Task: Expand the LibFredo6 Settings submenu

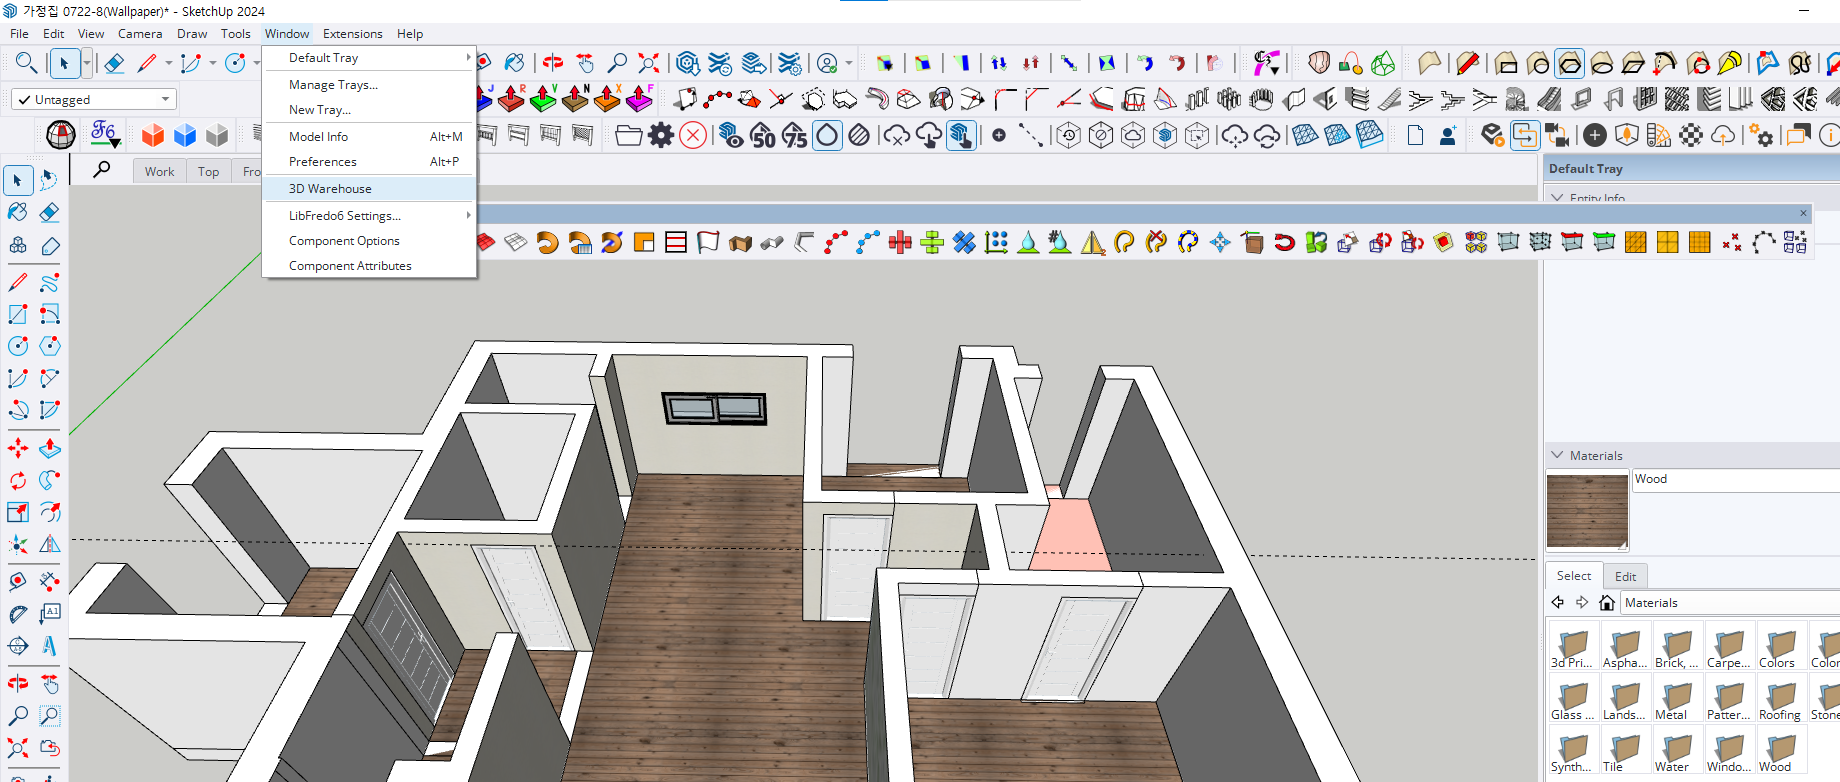Action: tap(369, 215)
